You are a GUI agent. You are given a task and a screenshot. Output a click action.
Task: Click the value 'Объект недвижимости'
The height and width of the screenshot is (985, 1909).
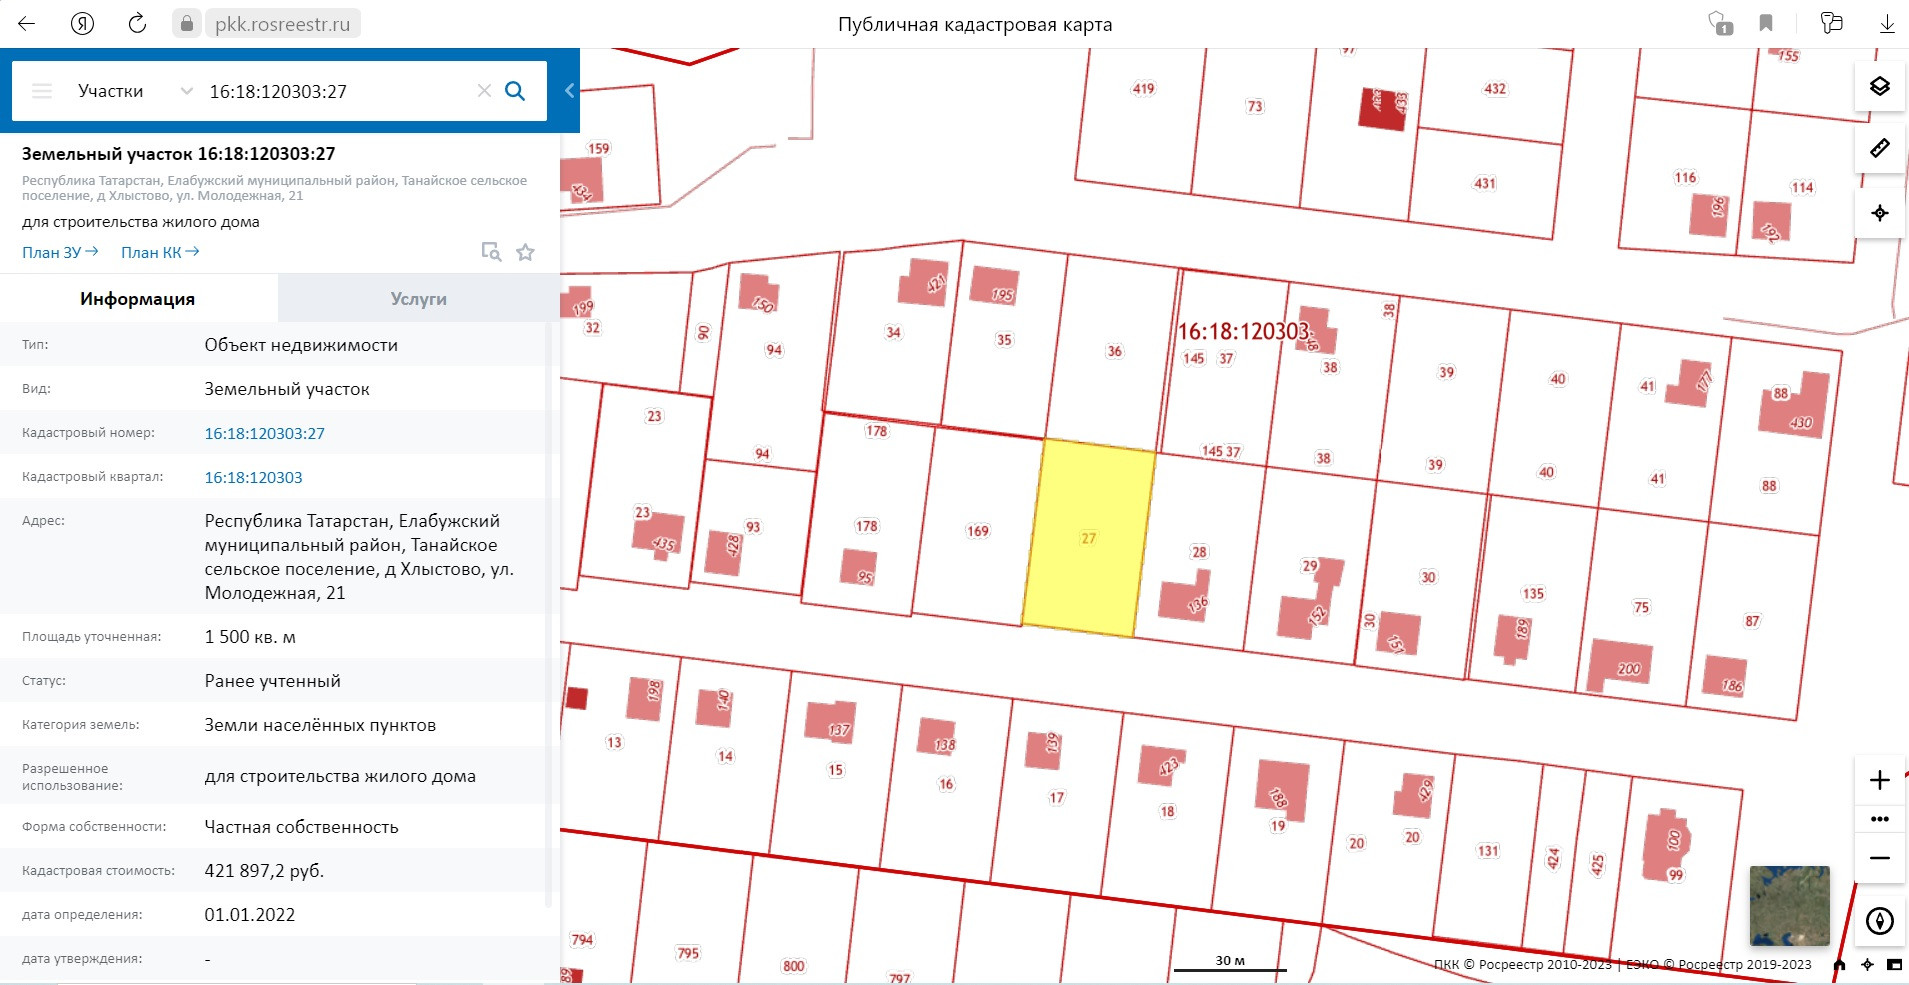coord(301,345)
